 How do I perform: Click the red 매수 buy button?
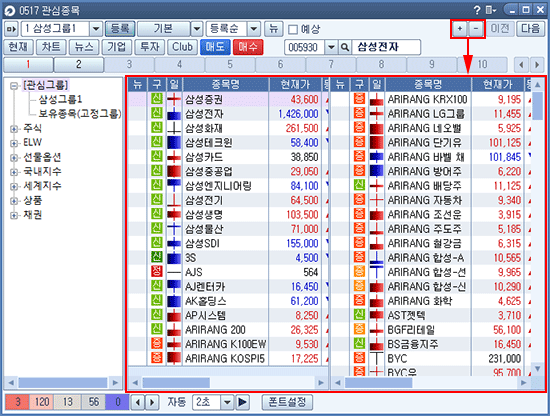click(x=248, y=47)
